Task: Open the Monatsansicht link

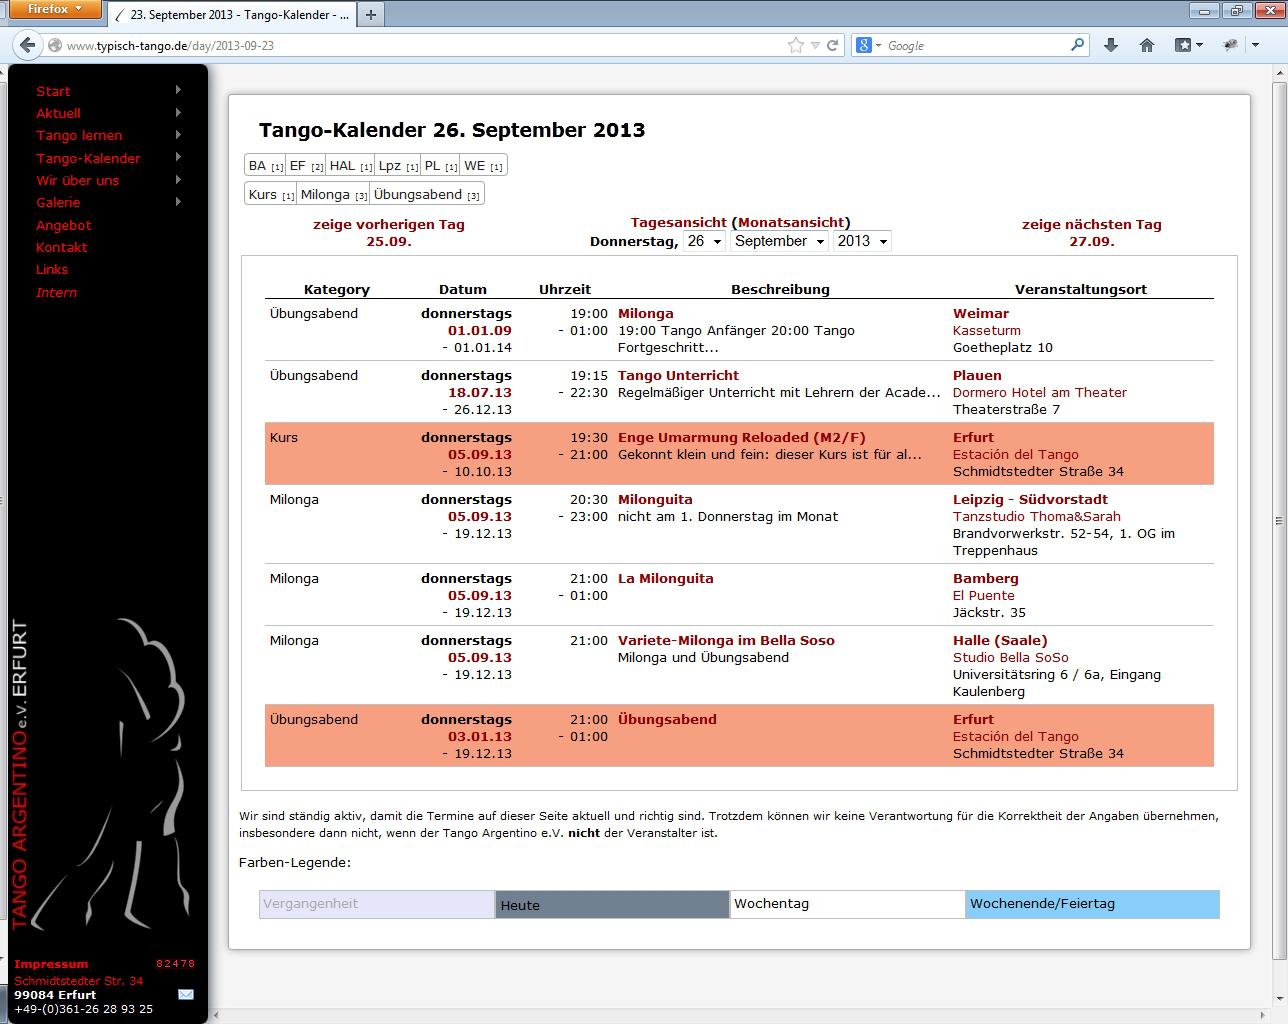Action: 791,222
